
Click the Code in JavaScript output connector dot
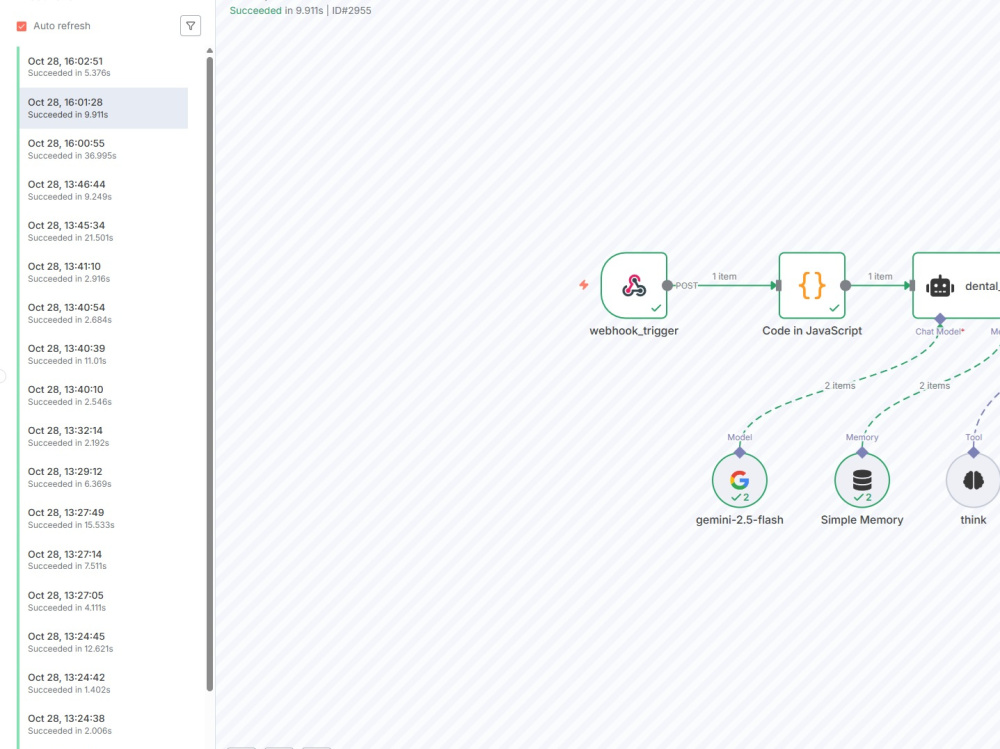[x=845, y=286]
